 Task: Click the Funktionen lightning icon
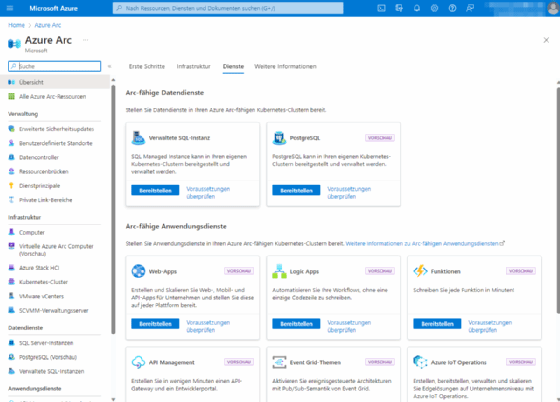pos(420,271)
